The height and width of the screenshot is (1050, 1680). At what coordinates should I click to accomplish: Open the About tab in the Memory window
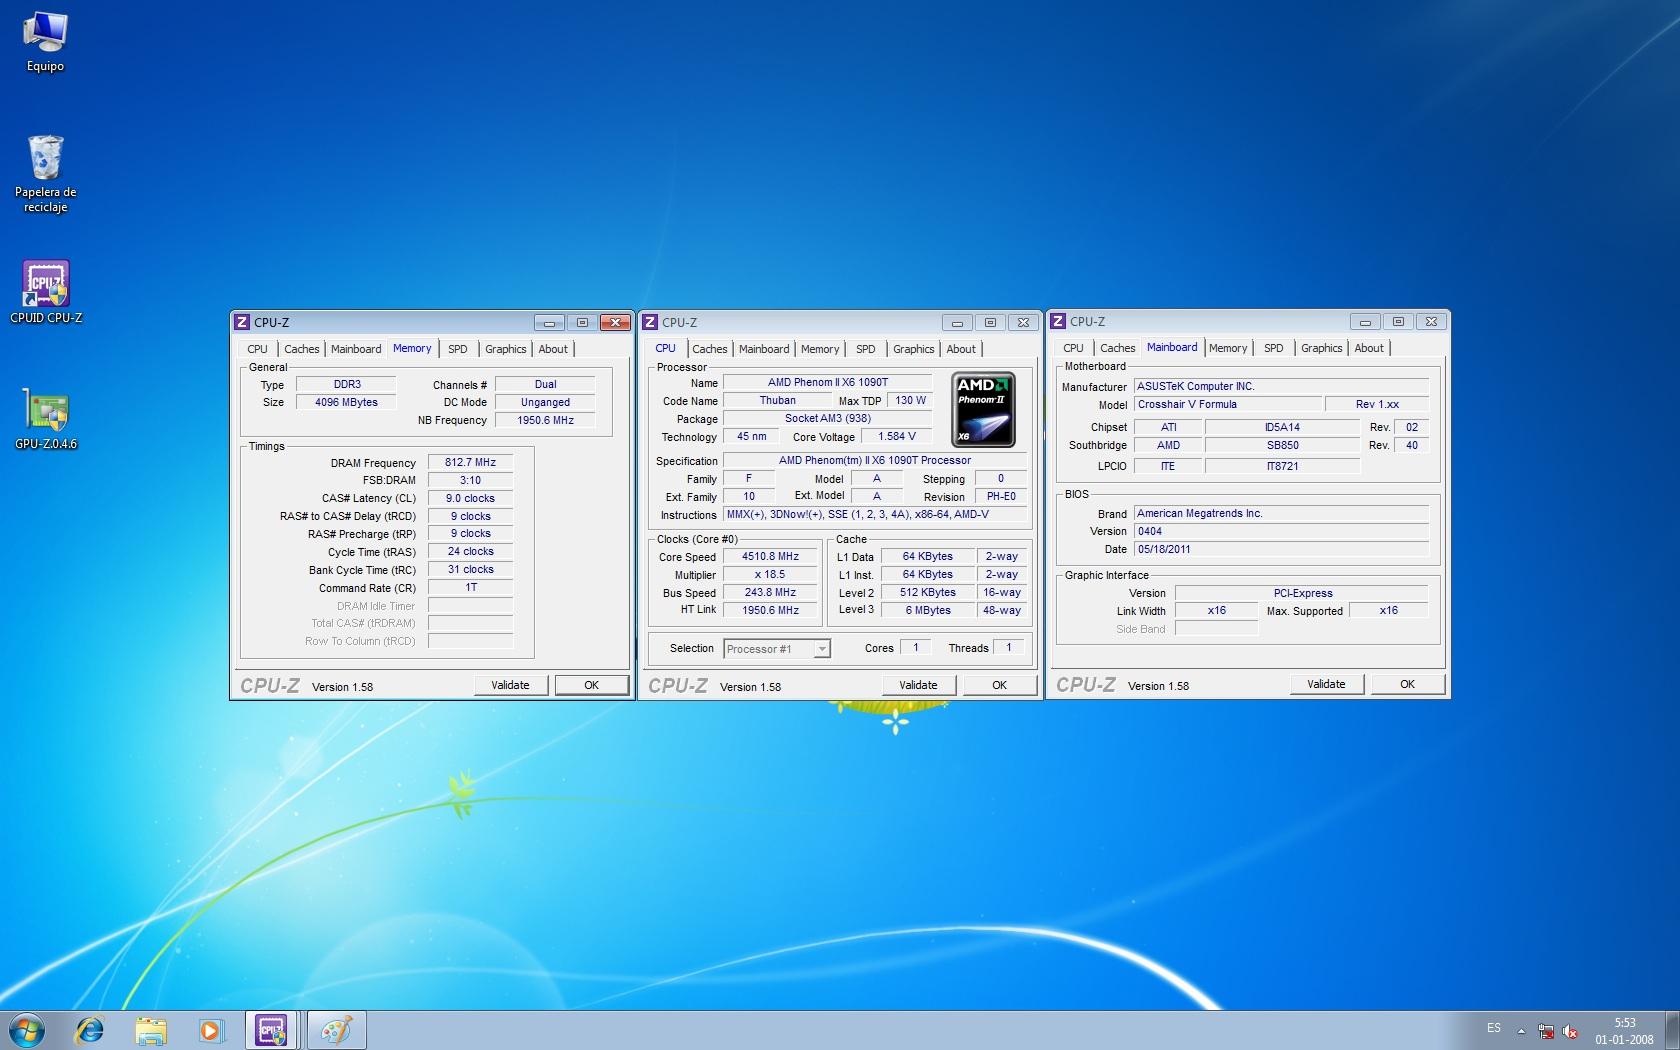point(553,349)
